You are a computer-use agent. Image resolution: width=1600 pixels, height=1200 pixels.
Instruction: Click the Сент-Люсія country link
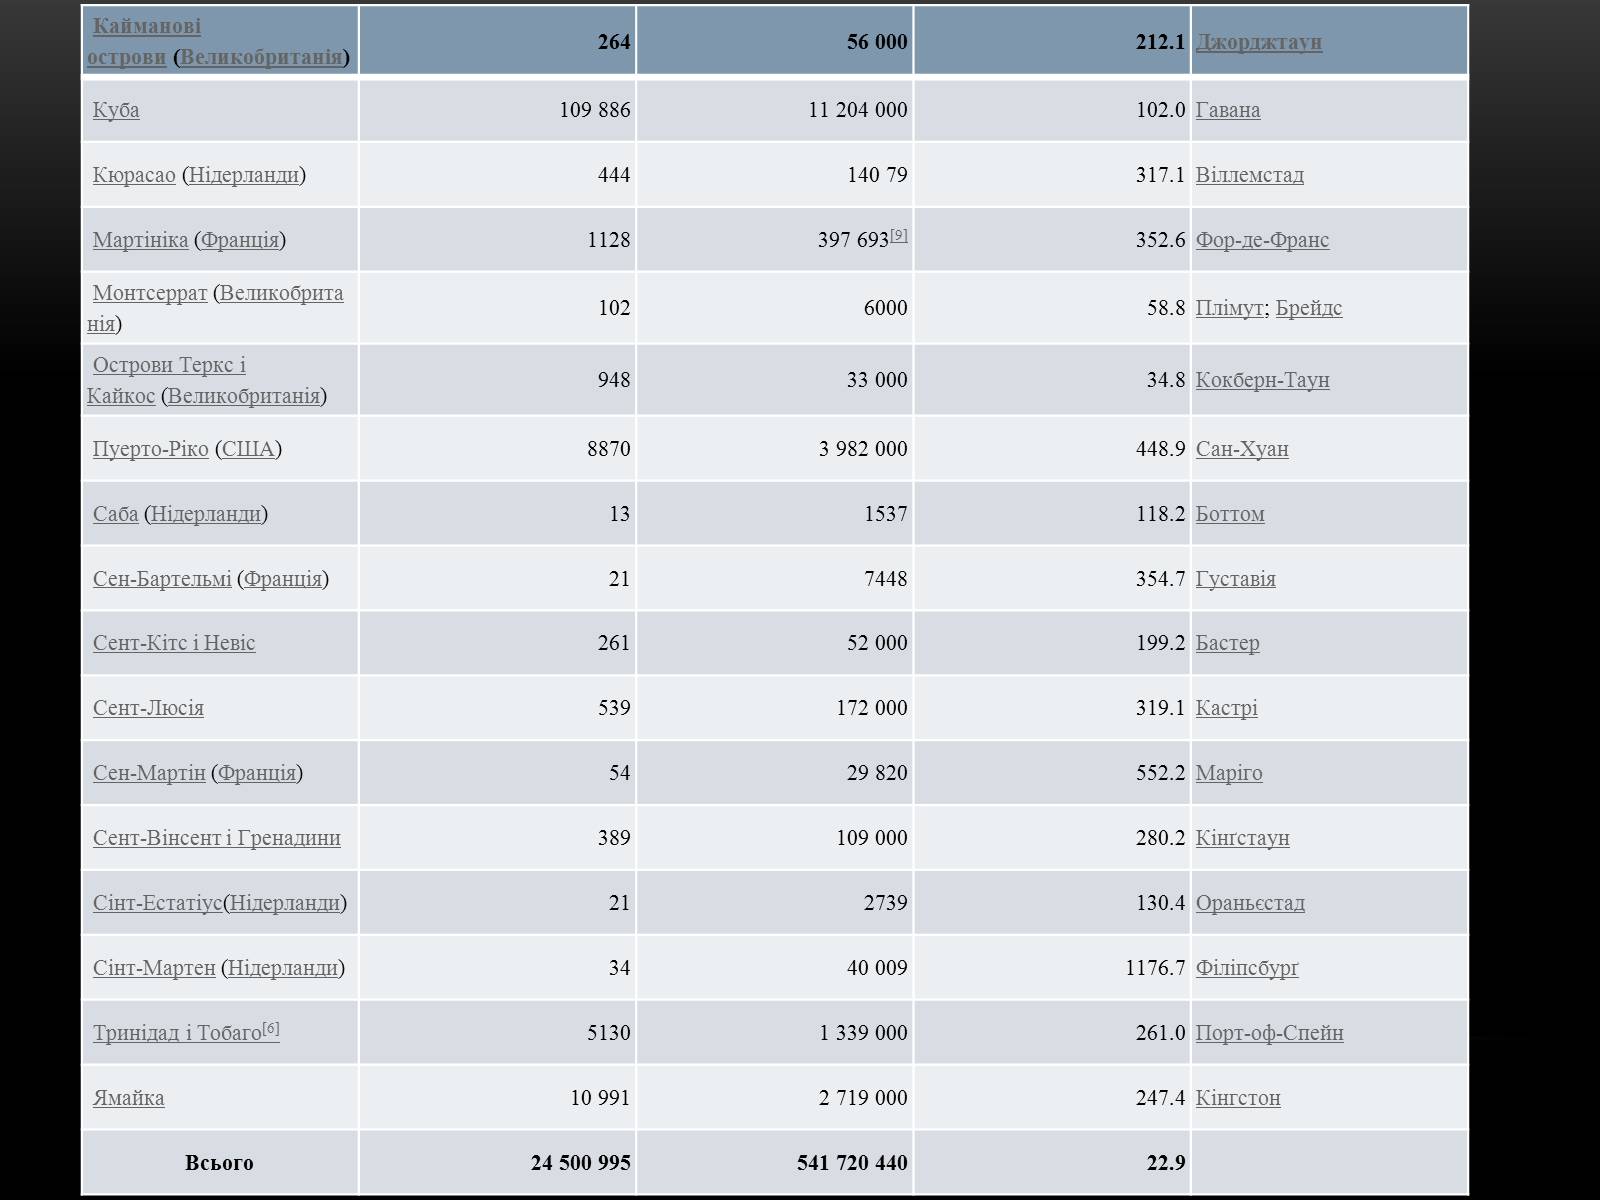tap(148, 708)
